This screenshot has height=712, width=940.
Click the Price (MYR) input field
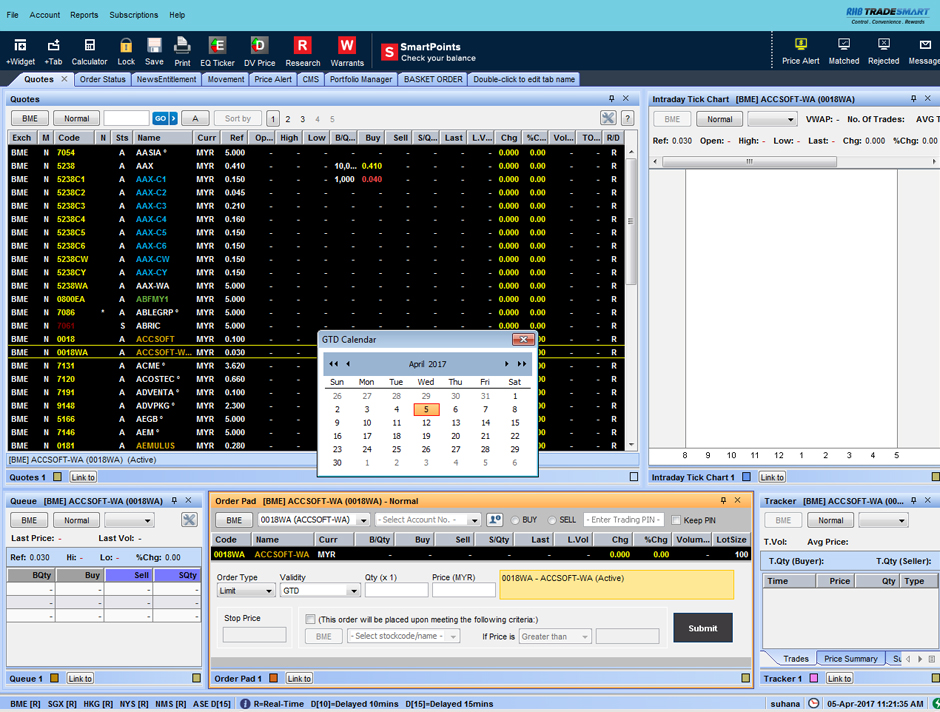(x=463, y=591)
